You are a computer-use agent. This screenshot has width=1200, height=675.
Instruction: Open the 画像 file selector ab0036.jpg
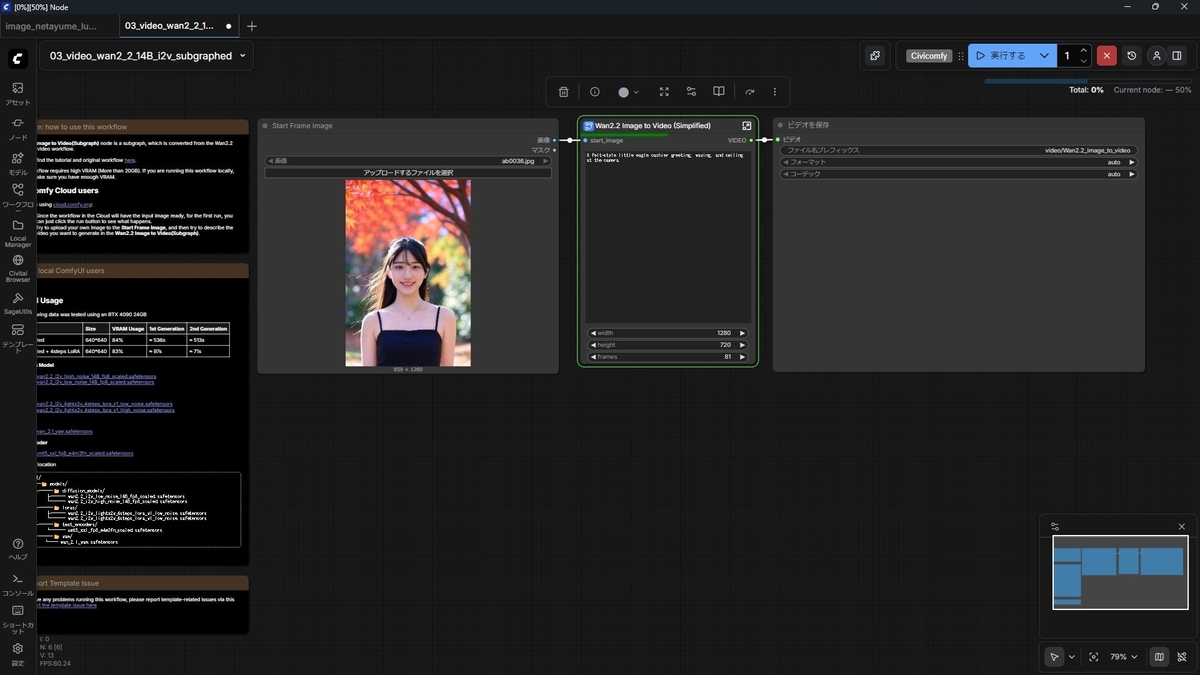point(408,160)
